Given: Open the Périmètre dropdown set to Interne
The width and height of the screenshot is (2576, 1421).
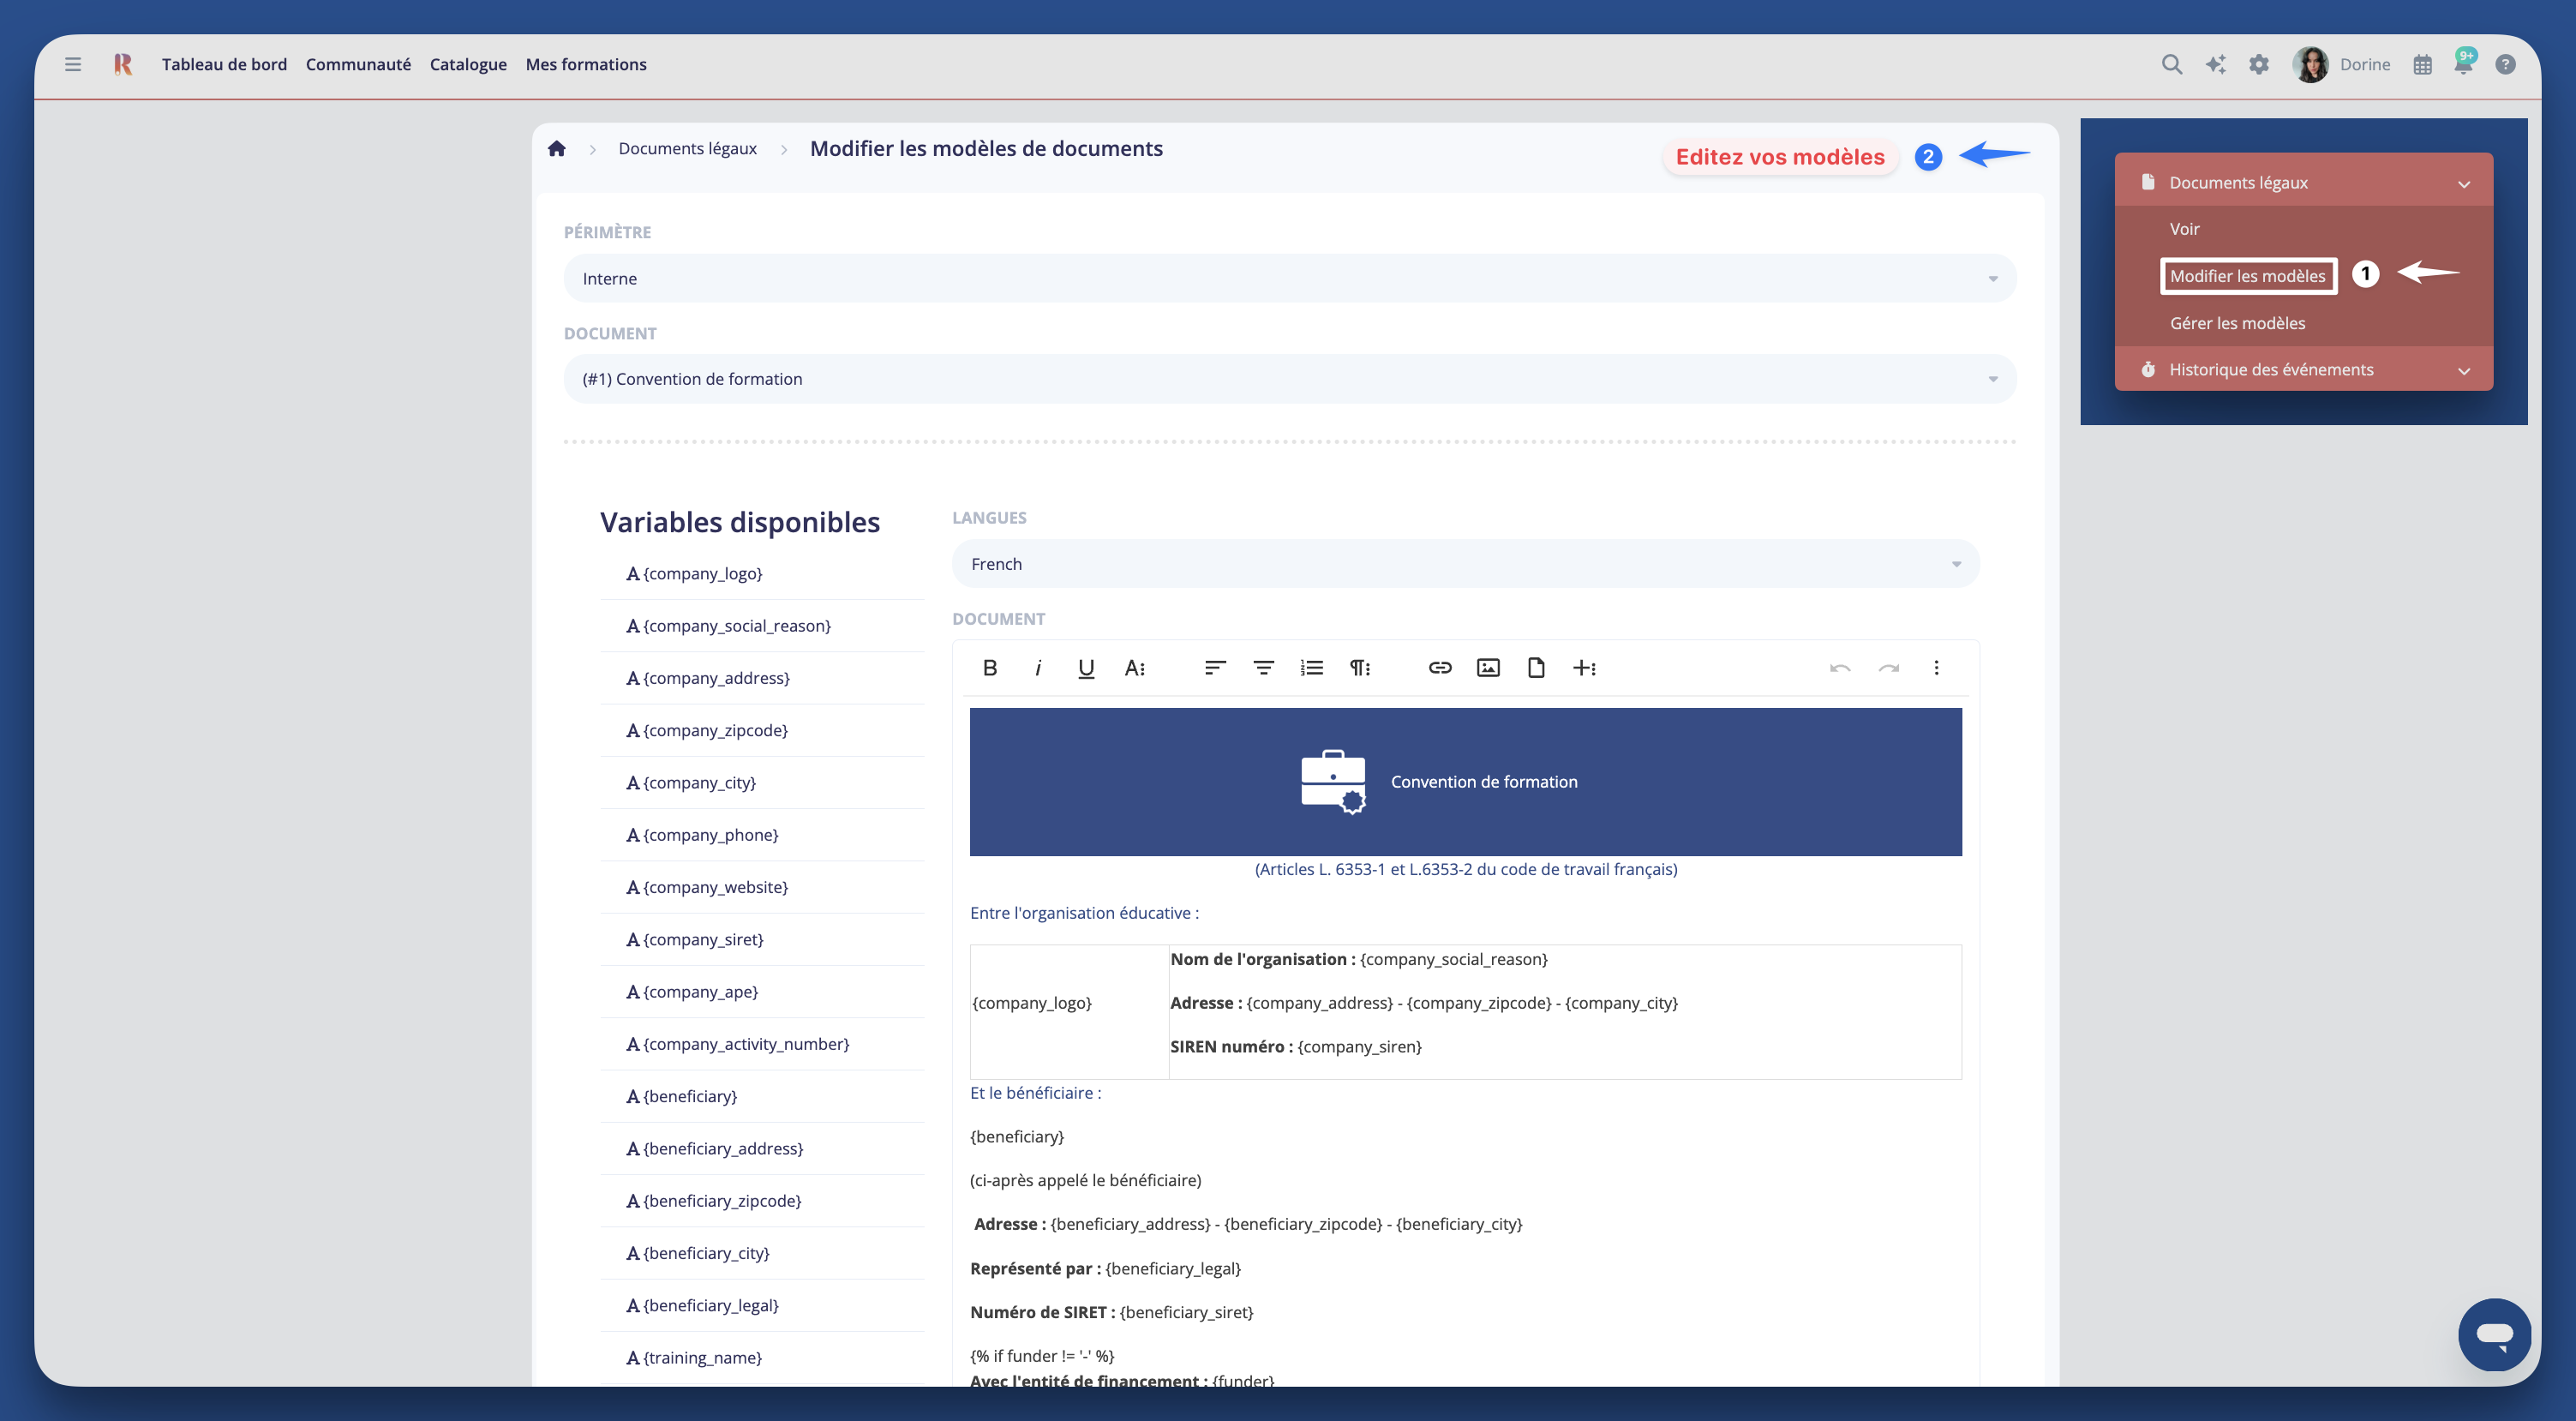Looking at the screenshot, I should click(1290, 278).
